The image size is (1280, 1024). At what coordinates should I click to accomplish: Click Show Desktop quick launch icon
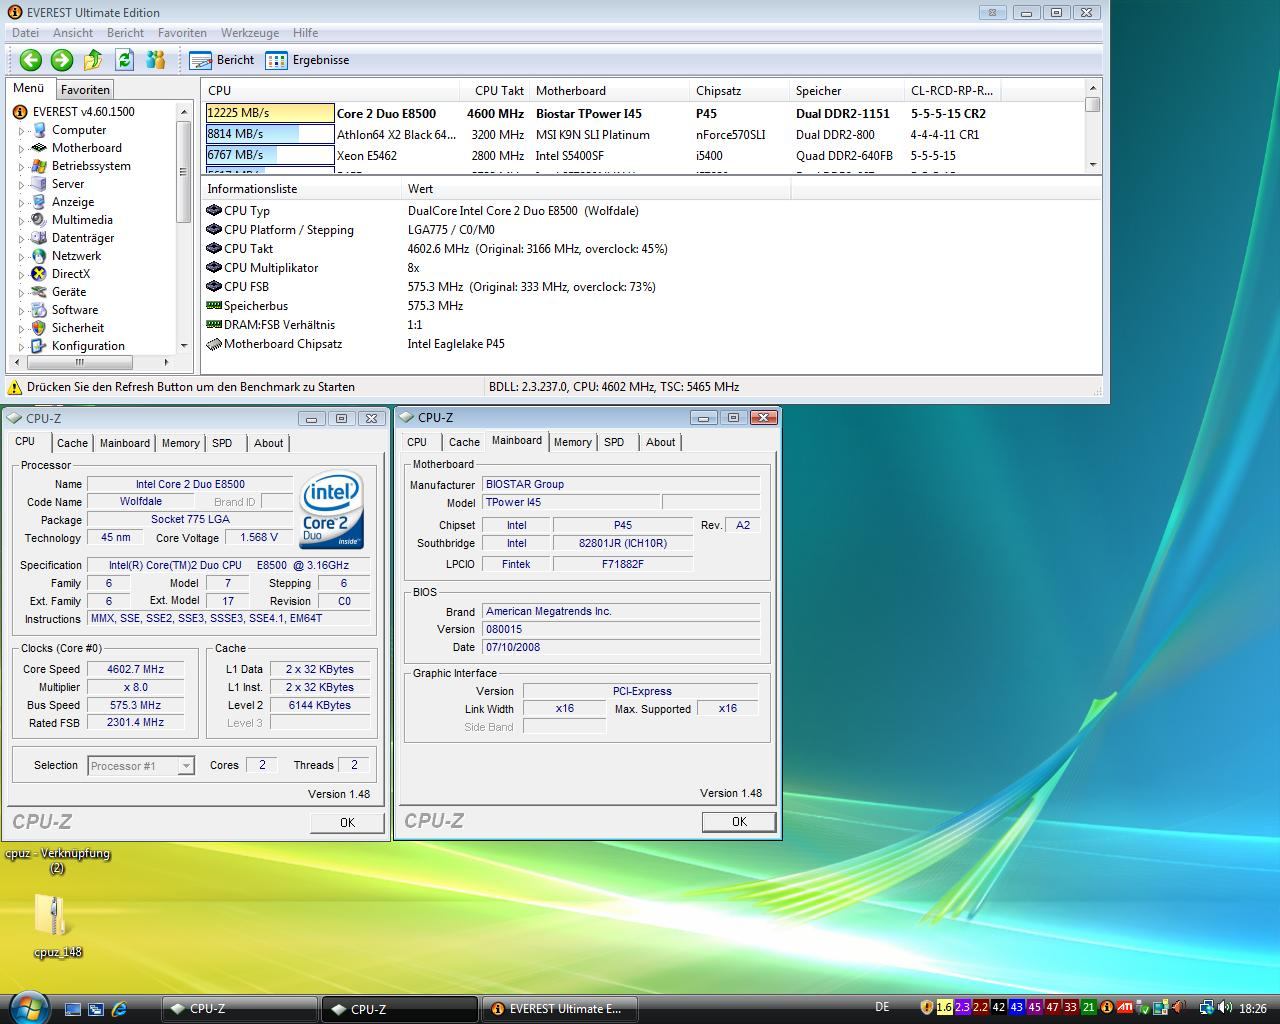click(x=73, y=1009)
